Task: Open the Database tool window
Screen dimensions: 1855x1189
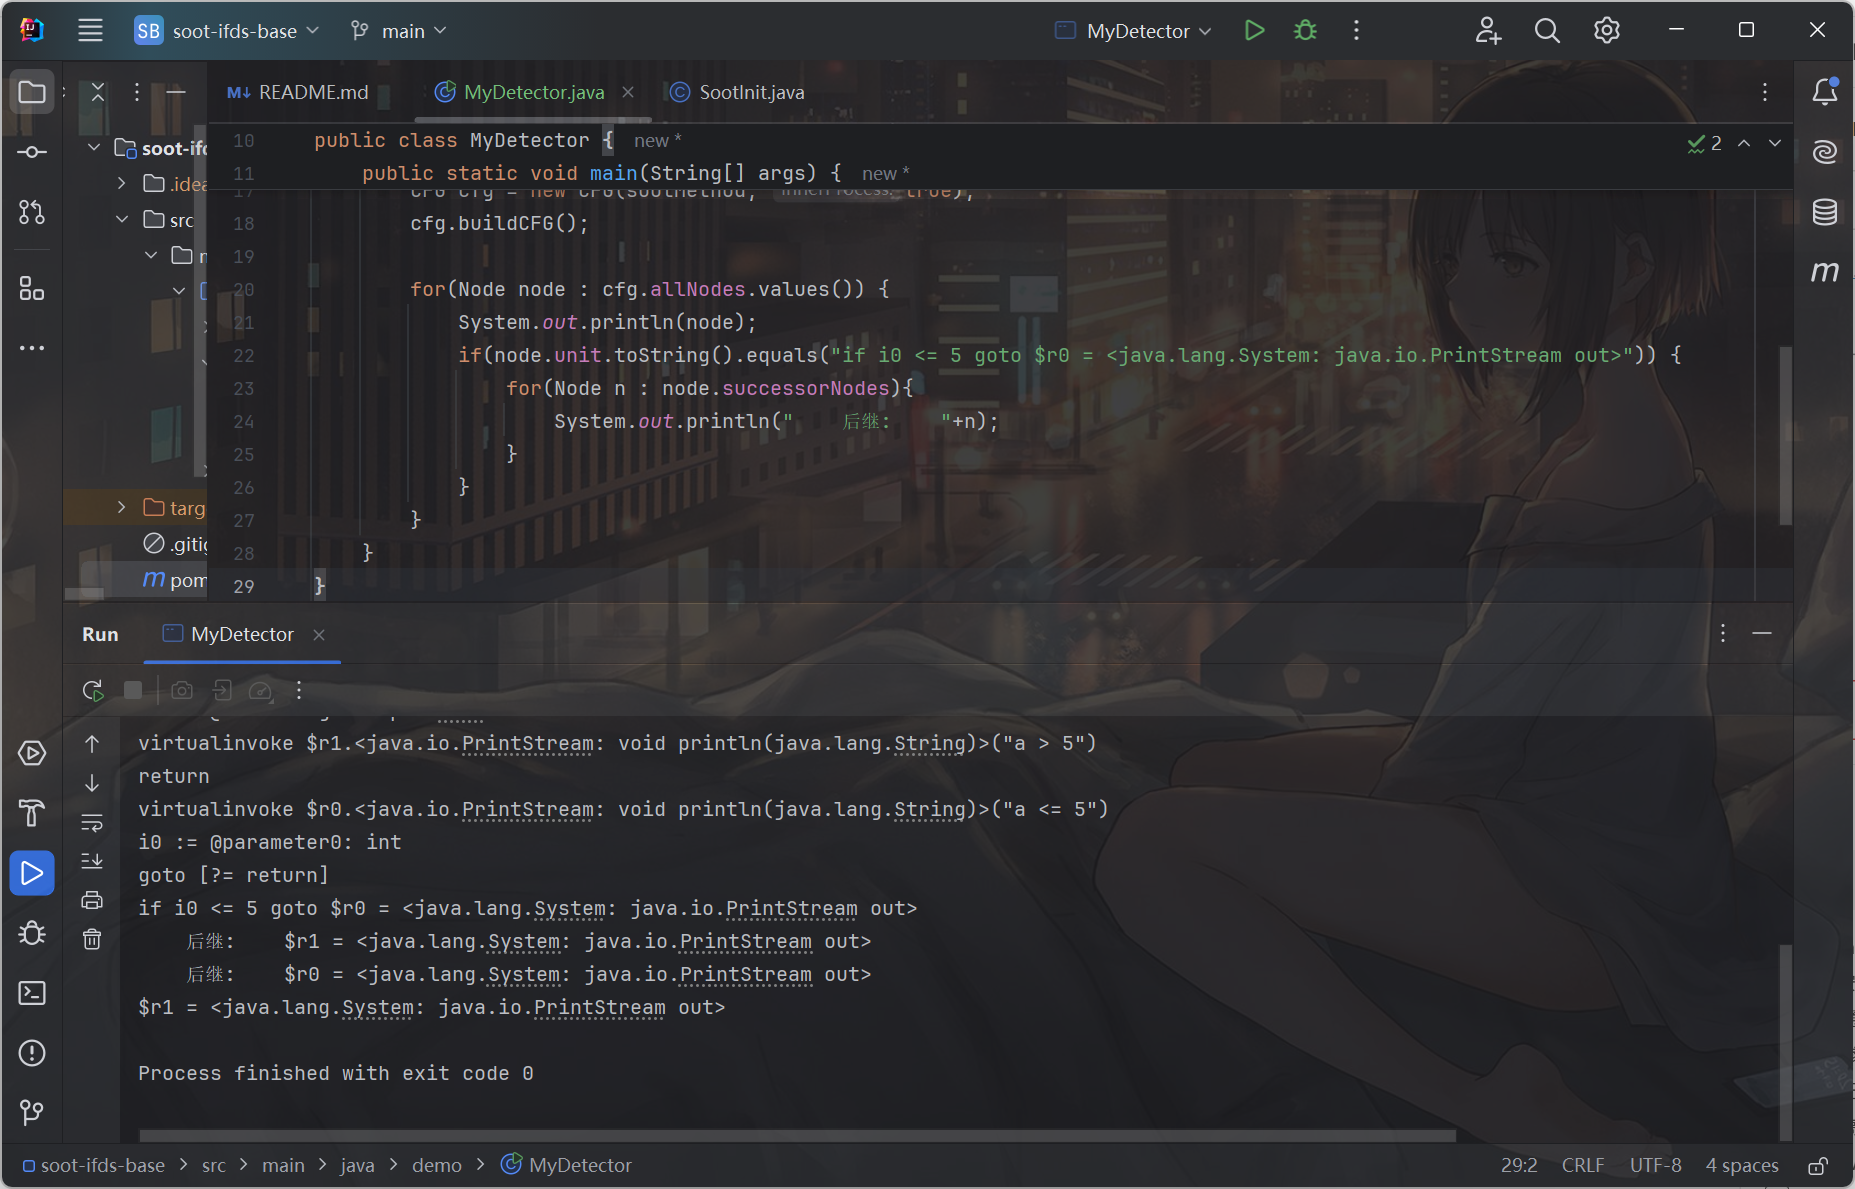Action: pyautogui.click(x=1824, y=212)
